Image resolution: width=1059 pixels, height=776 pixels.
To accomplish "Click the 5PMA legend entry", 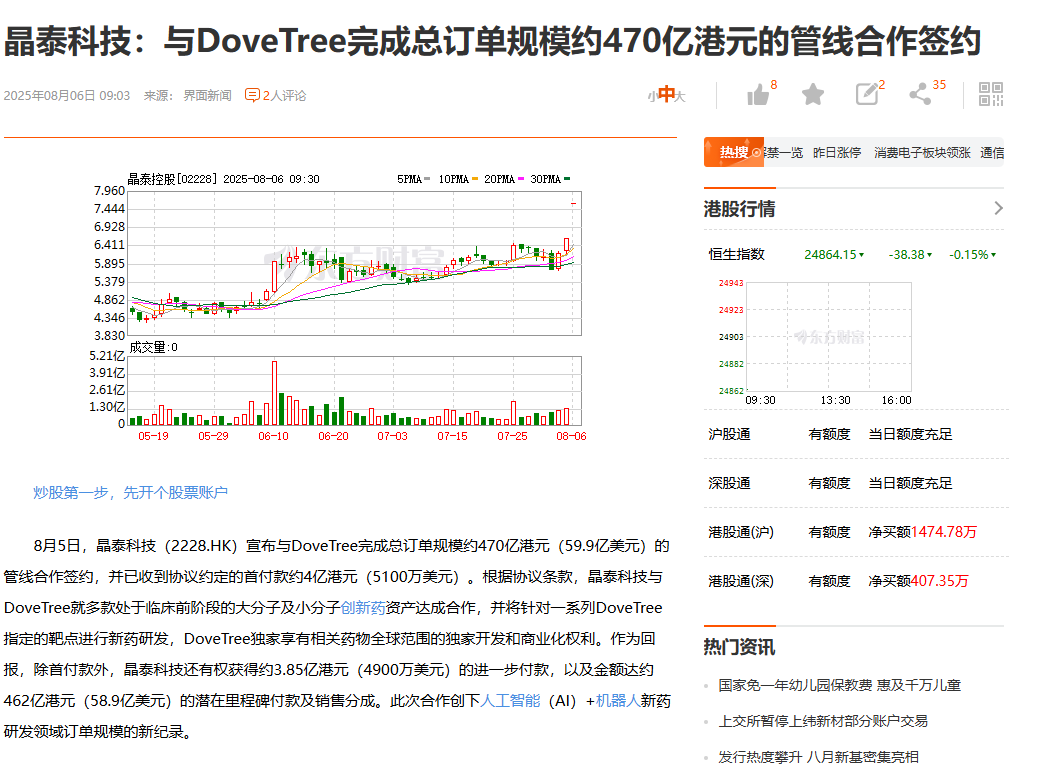I will (413, 179).
